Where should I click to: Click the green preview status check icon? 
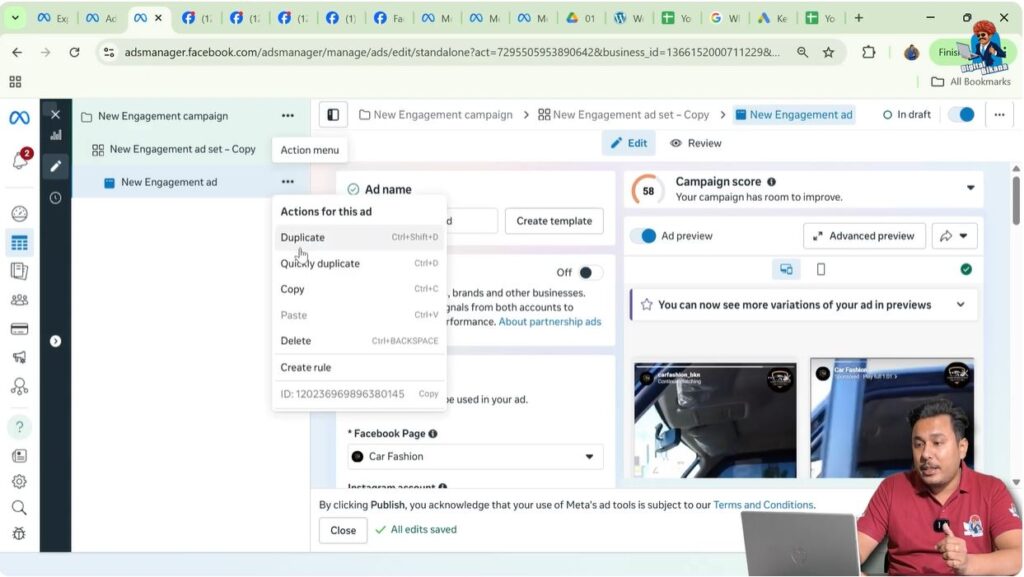(x=966, y=269)
